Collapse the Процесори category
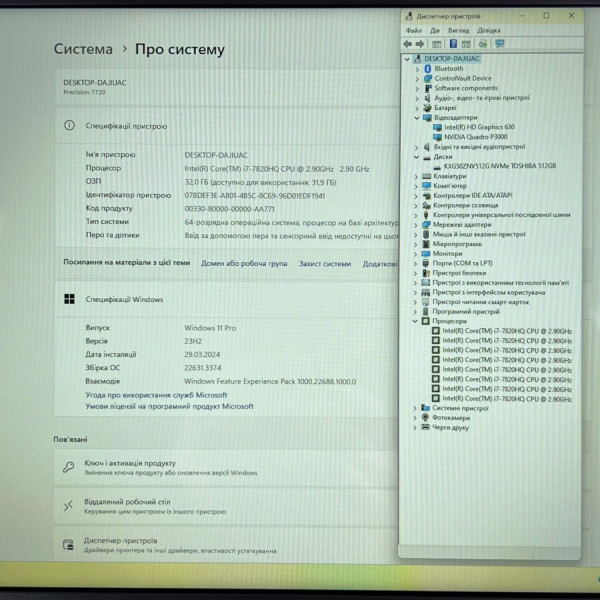Viewport: 600px width, 600px height. (415, 321)
